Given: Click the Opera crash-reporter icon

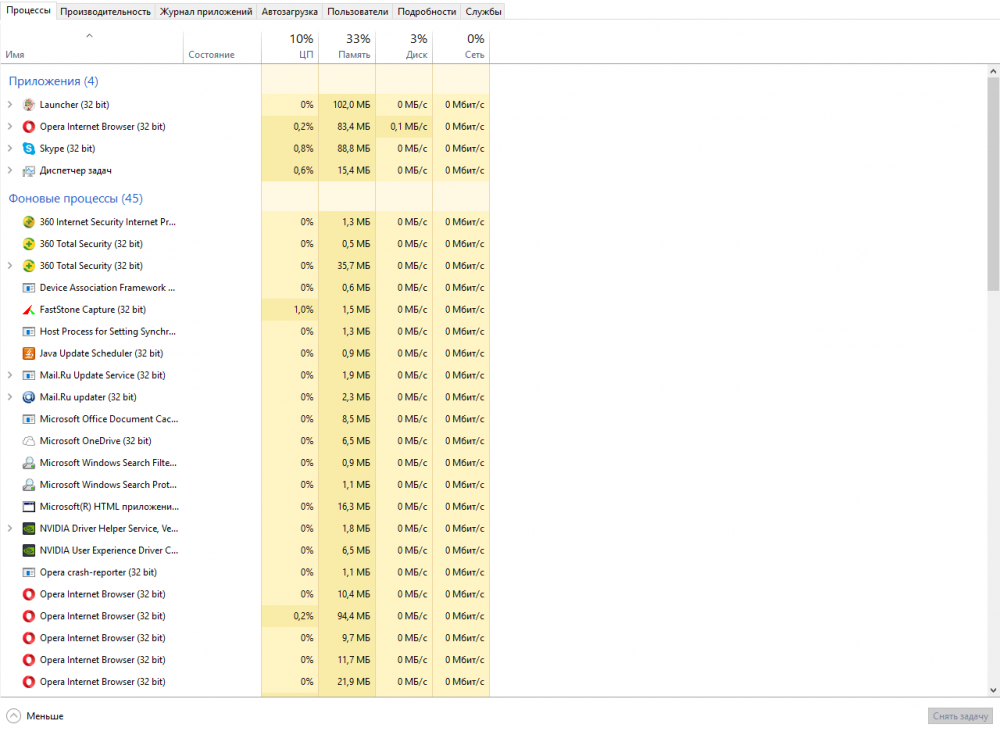Looking at the screenshot, I should click(x=29, y=572).
